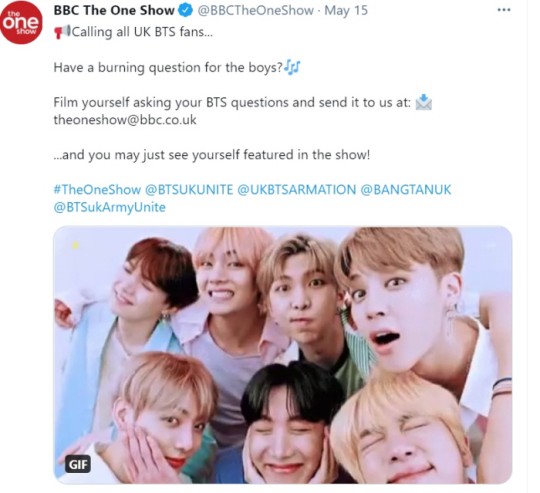
Task: Click the theoneshow@bbc.co.uk email address
Action: [125, 120]
